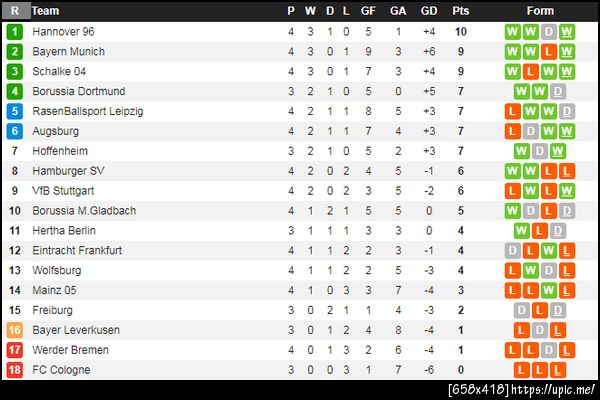
Task: Click the green rank 1 badge
Action: pyautogui.click(x=15, y=31)
